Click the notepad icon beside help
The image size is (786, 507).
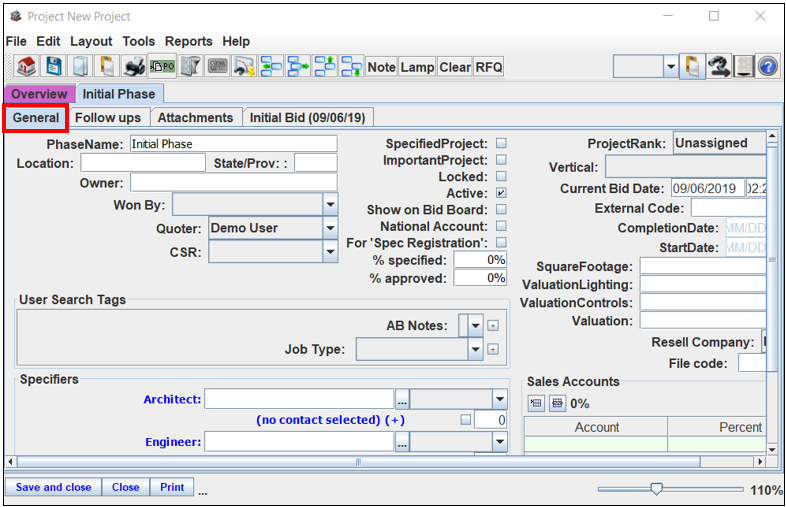point(744,66)
